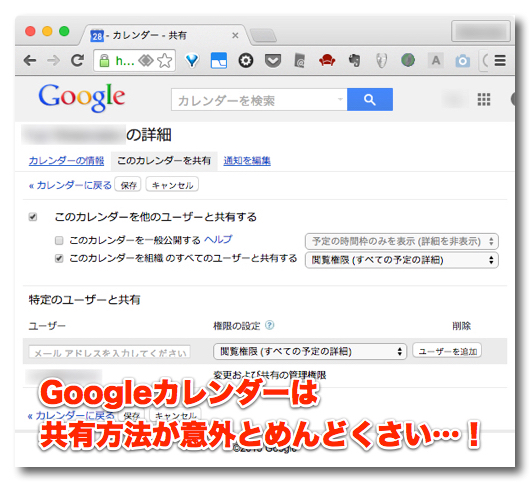Open the Chrome hamburger menu
The width and height of the screenshot is (530, 482).
click(x=500, y=61)
